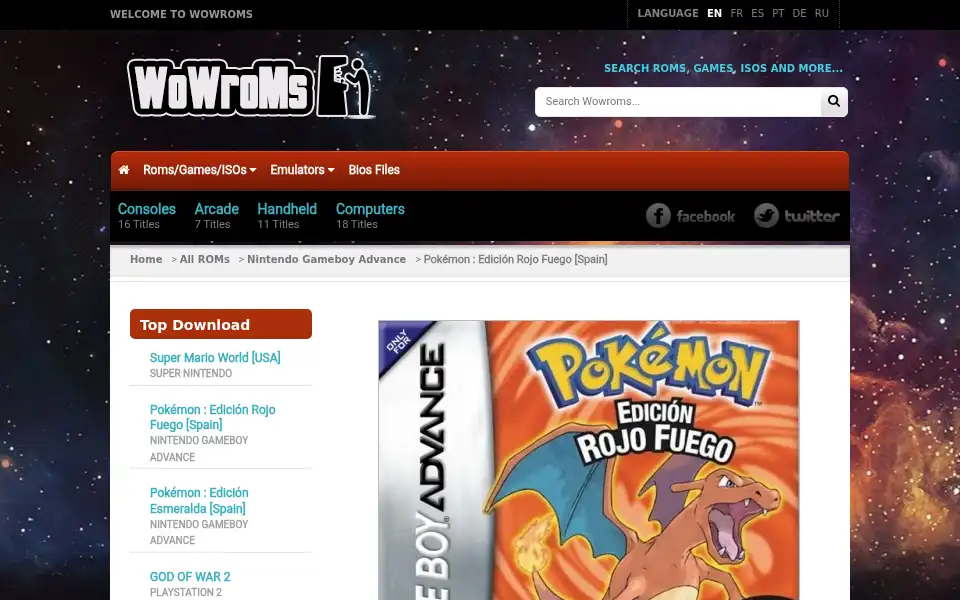Switch language to RU
The image size is (960, 600).
822,13
